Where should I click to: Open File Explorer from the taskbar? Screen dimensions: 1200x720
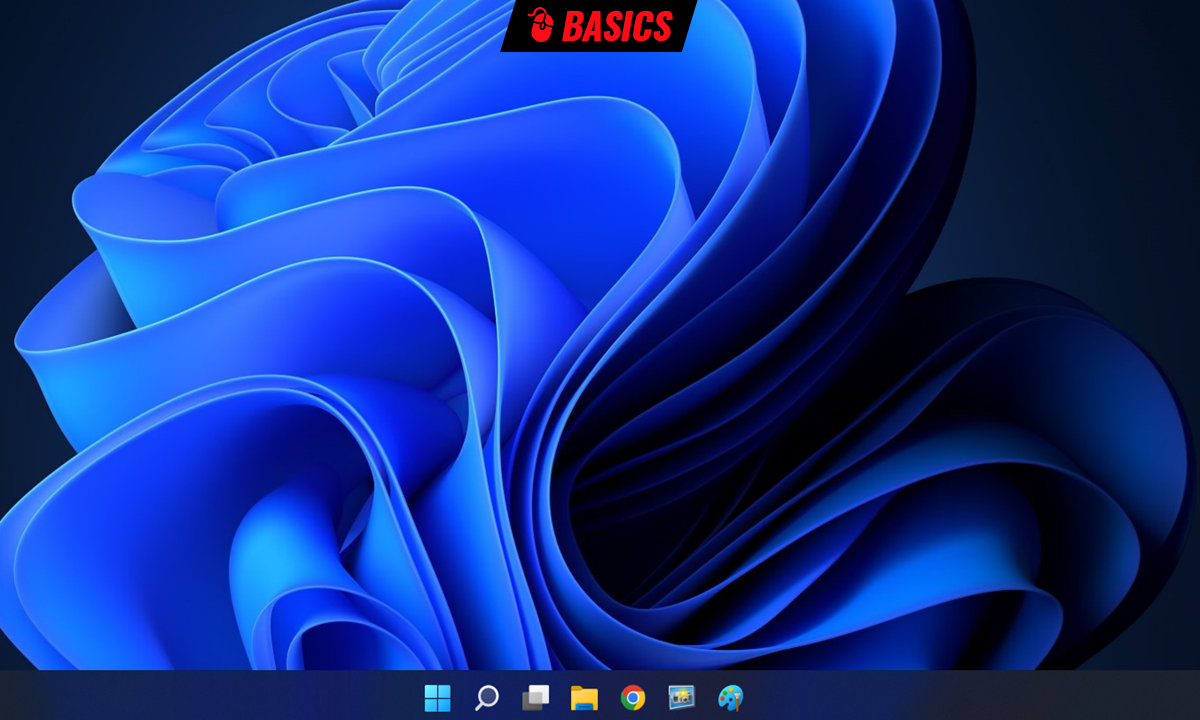[x=585, y=697]
